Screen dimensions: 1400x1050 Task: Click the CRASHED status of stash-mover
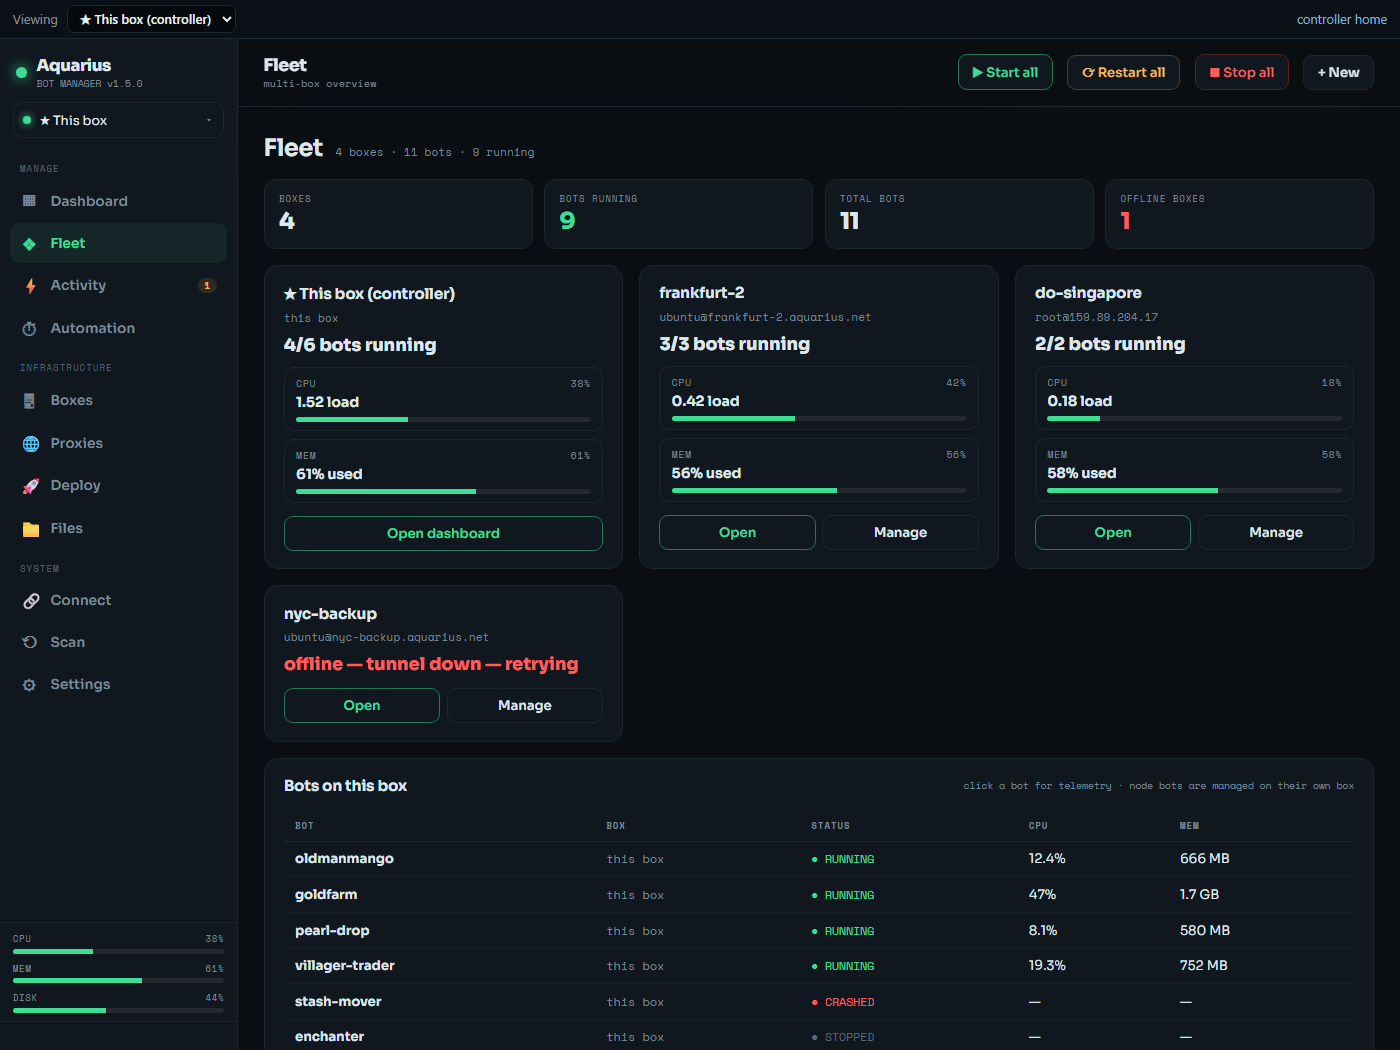(843, 1002)
